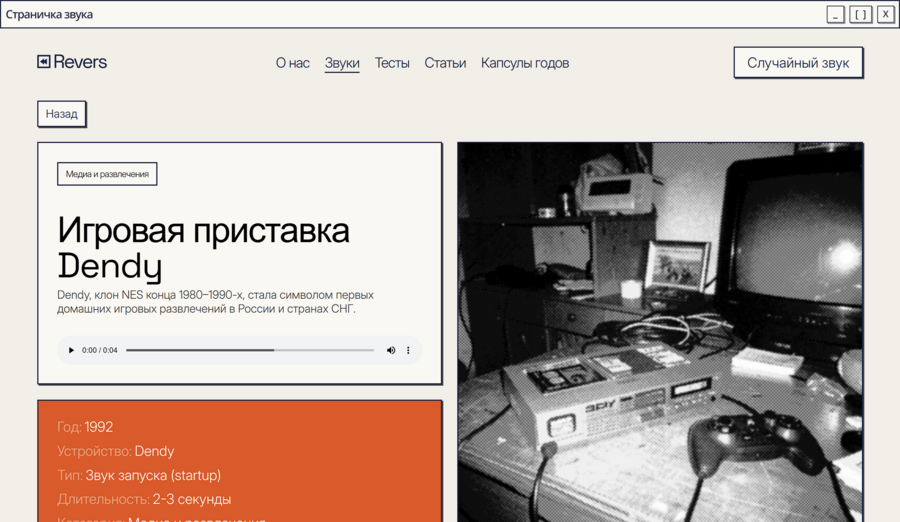Screen dimensions: 900x522
Task: Click the Revers rewind logo icon
Action: [x=44, y=61]
